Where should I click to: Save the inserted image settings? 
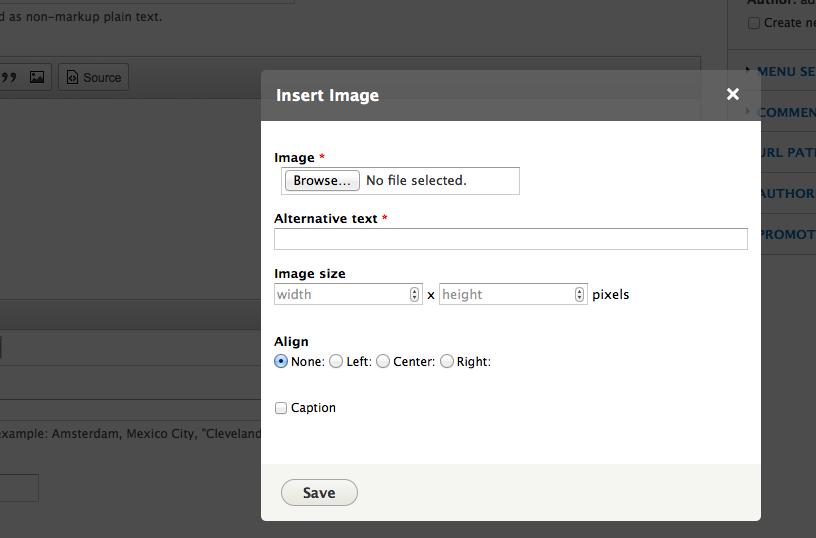(319, 493)
